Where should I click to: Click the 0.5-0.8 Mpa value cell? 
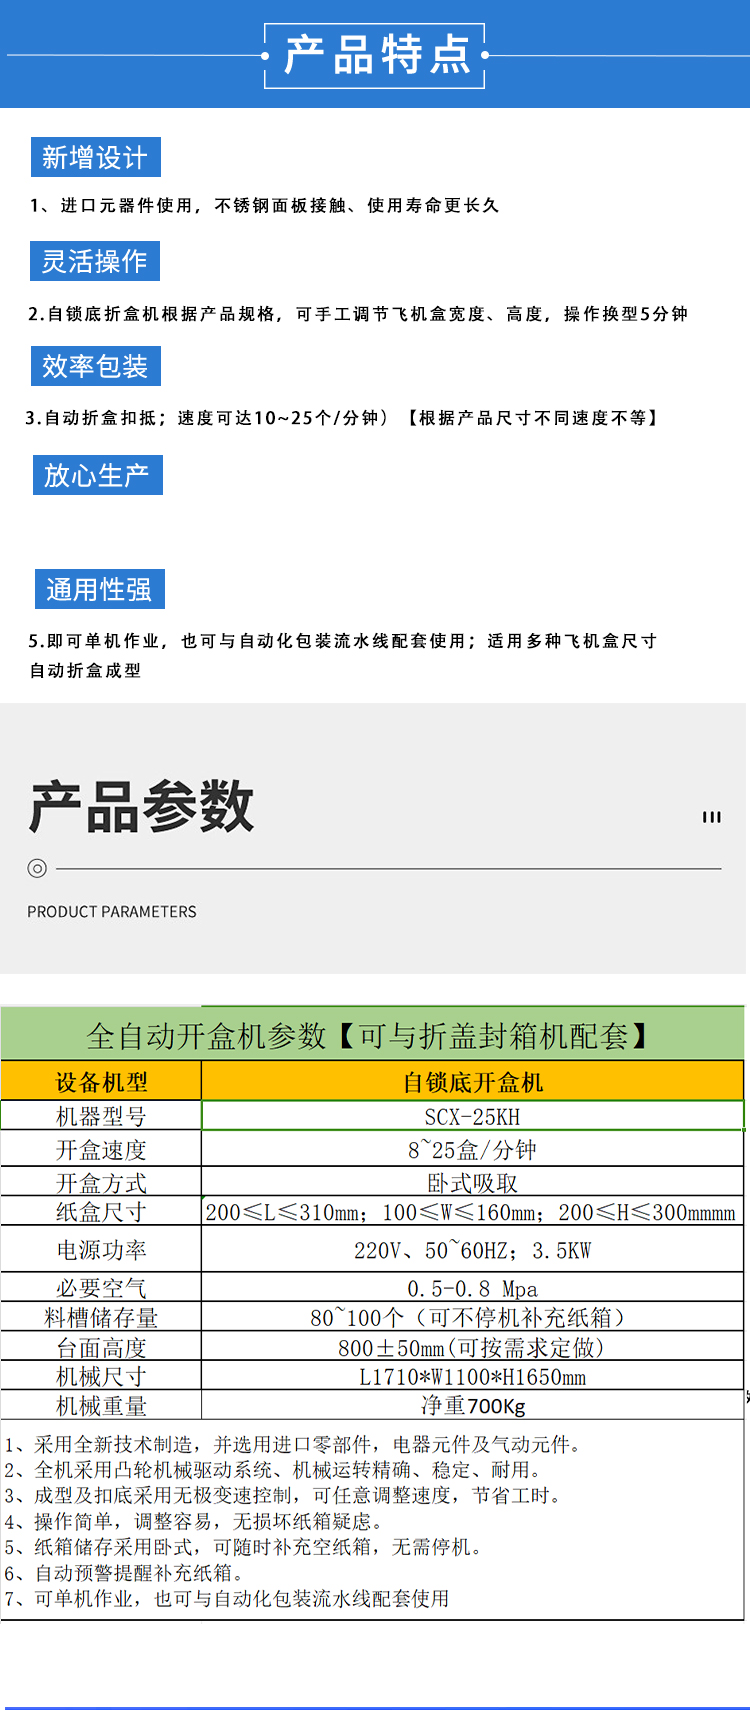473,1288
